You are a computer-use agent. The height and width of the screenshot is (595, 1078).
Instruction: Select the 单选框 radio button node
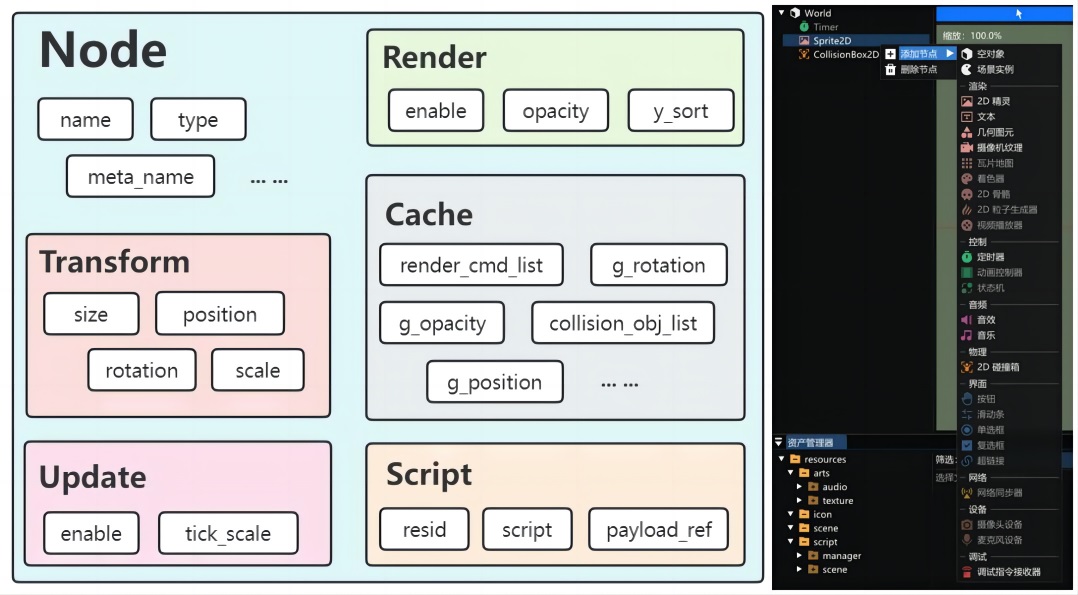click(990, 430)
